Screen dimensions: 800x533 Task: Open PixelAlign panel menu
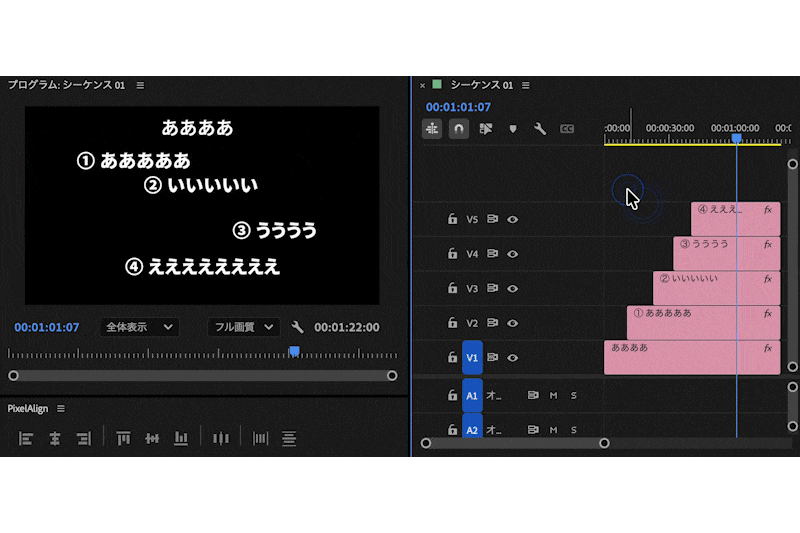pos(61,409)
